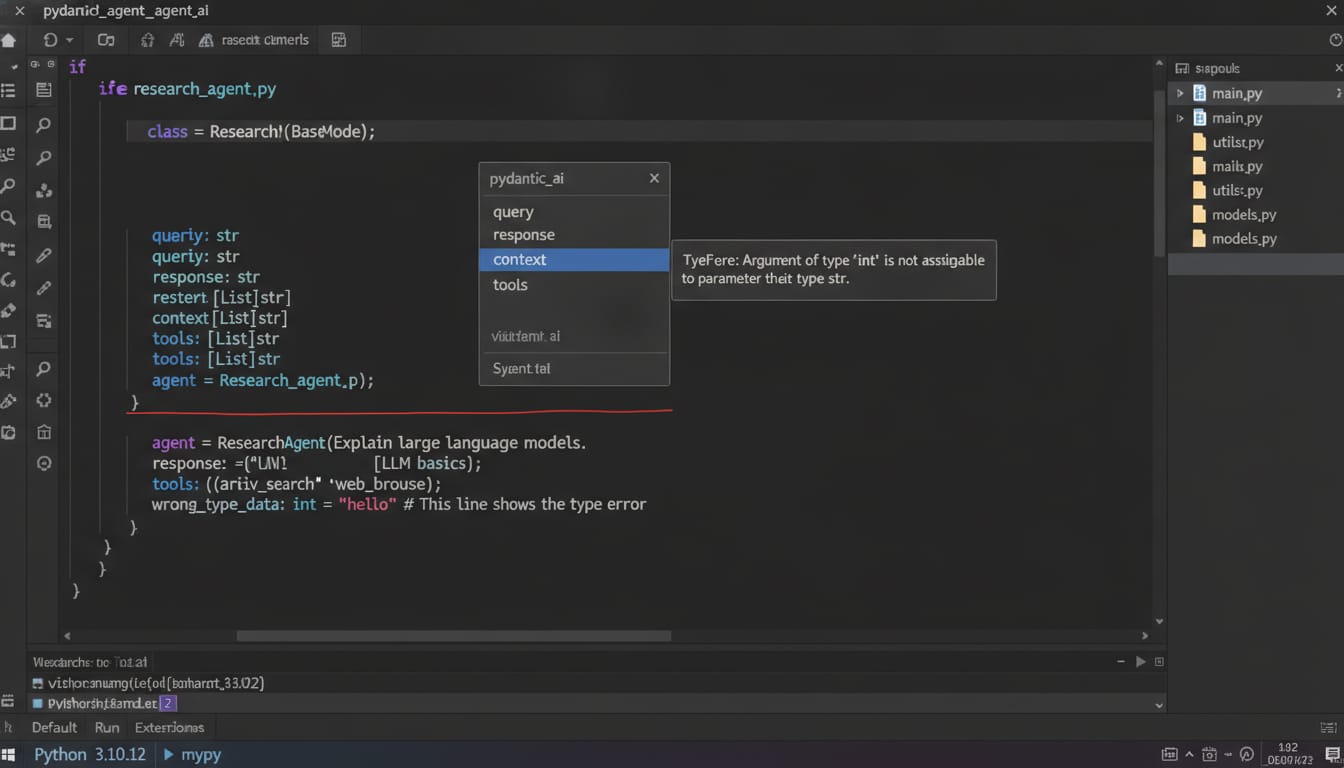1344x768 pixels.
Task: Click the crop frame icon in the outer sidebar
Action: point(8,341)
